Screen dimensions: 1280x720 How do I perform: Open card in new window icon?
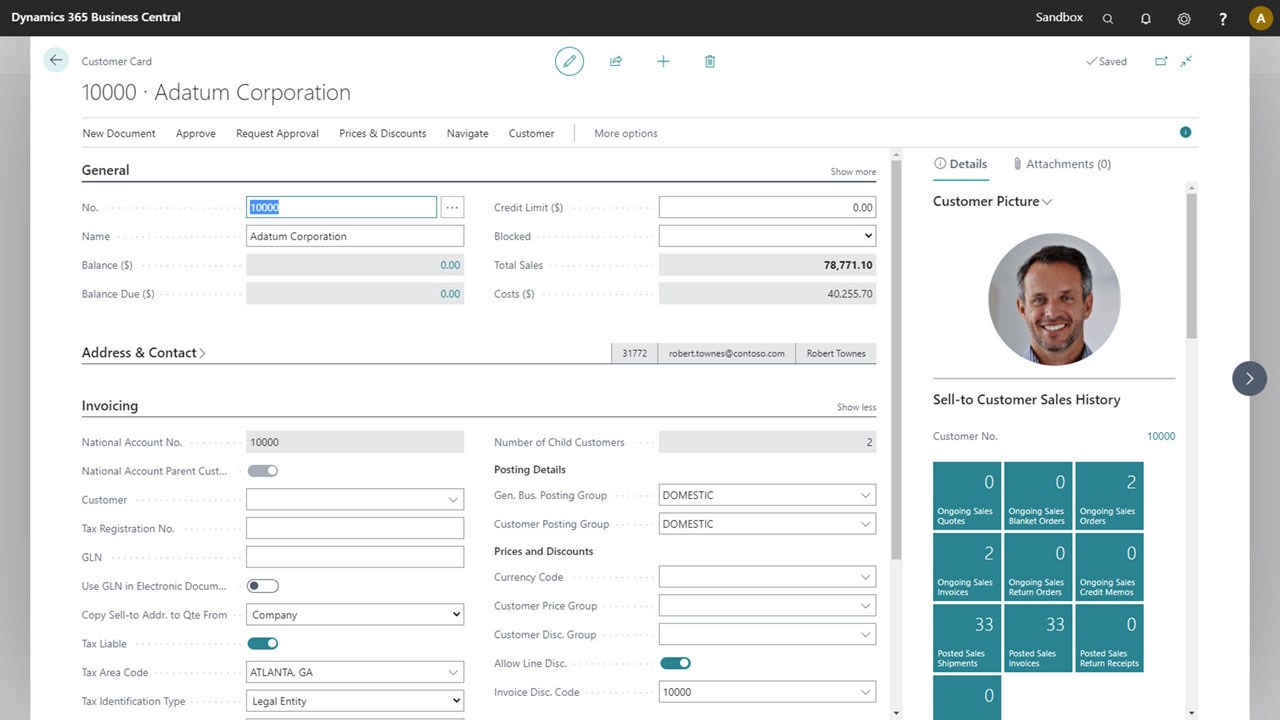pos(1161,61)
